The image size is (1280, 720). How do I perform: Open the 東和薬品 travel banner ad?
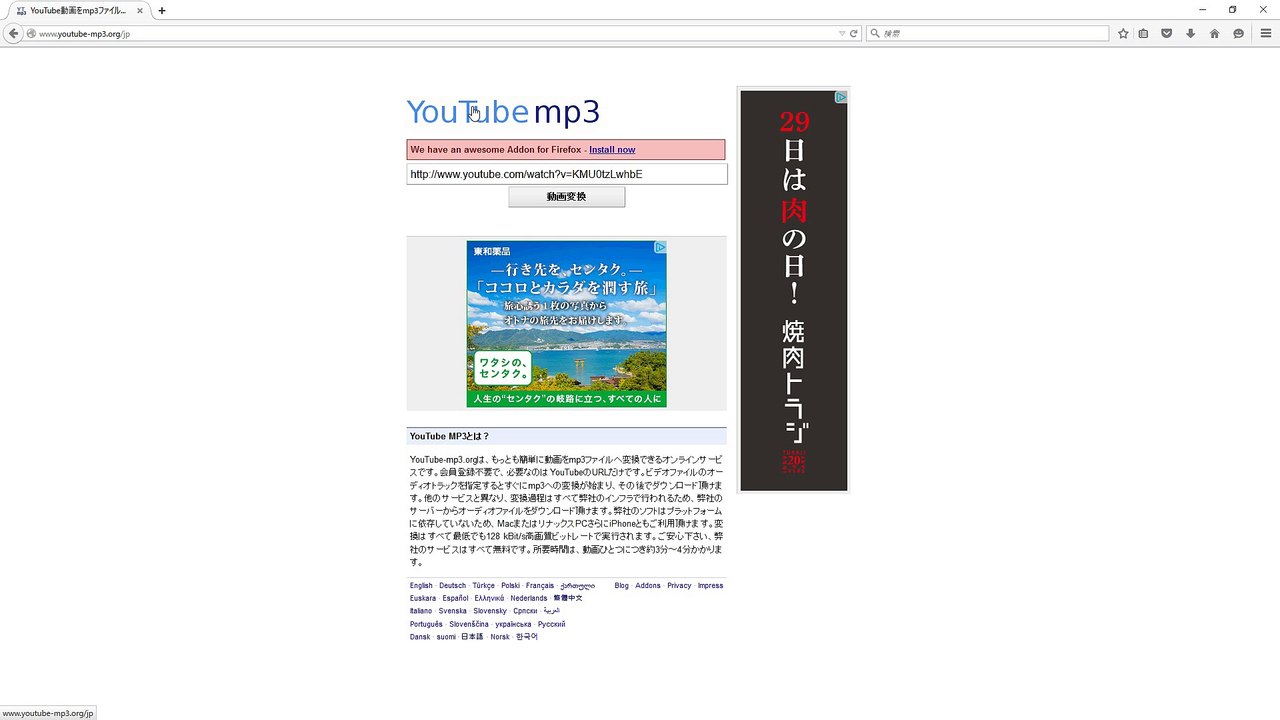click(566, 324)
